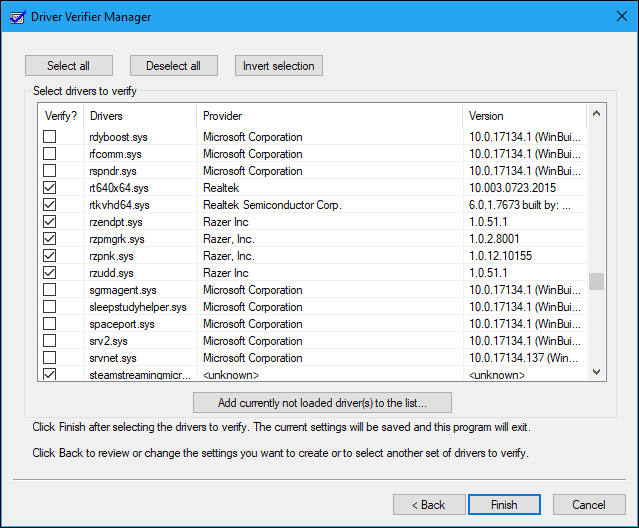
Task: Check the spaceport.sys verify checkbox
Action: click(x=50, y=323)
